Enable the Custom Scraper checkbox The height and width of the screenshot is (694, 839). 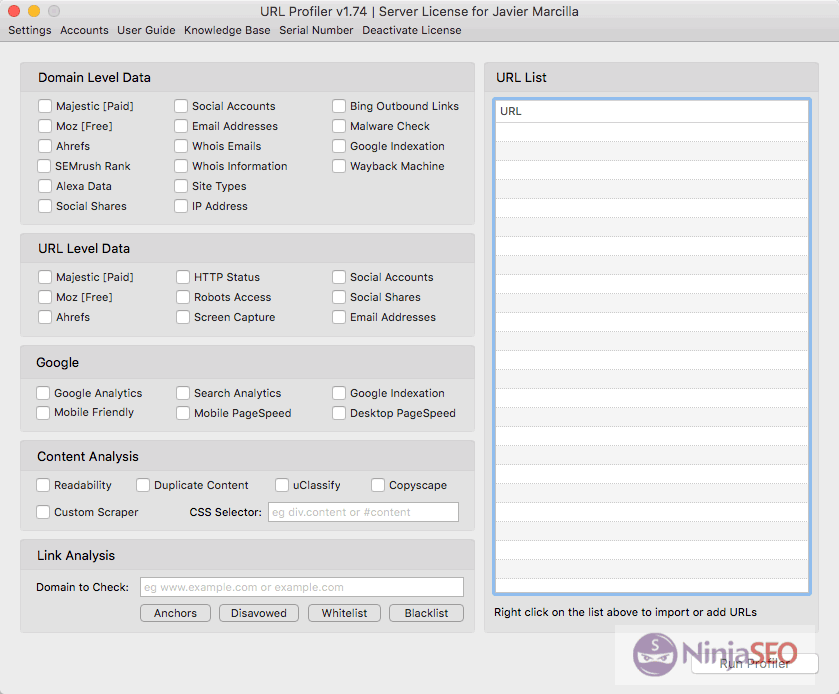(x=43, y=512)
